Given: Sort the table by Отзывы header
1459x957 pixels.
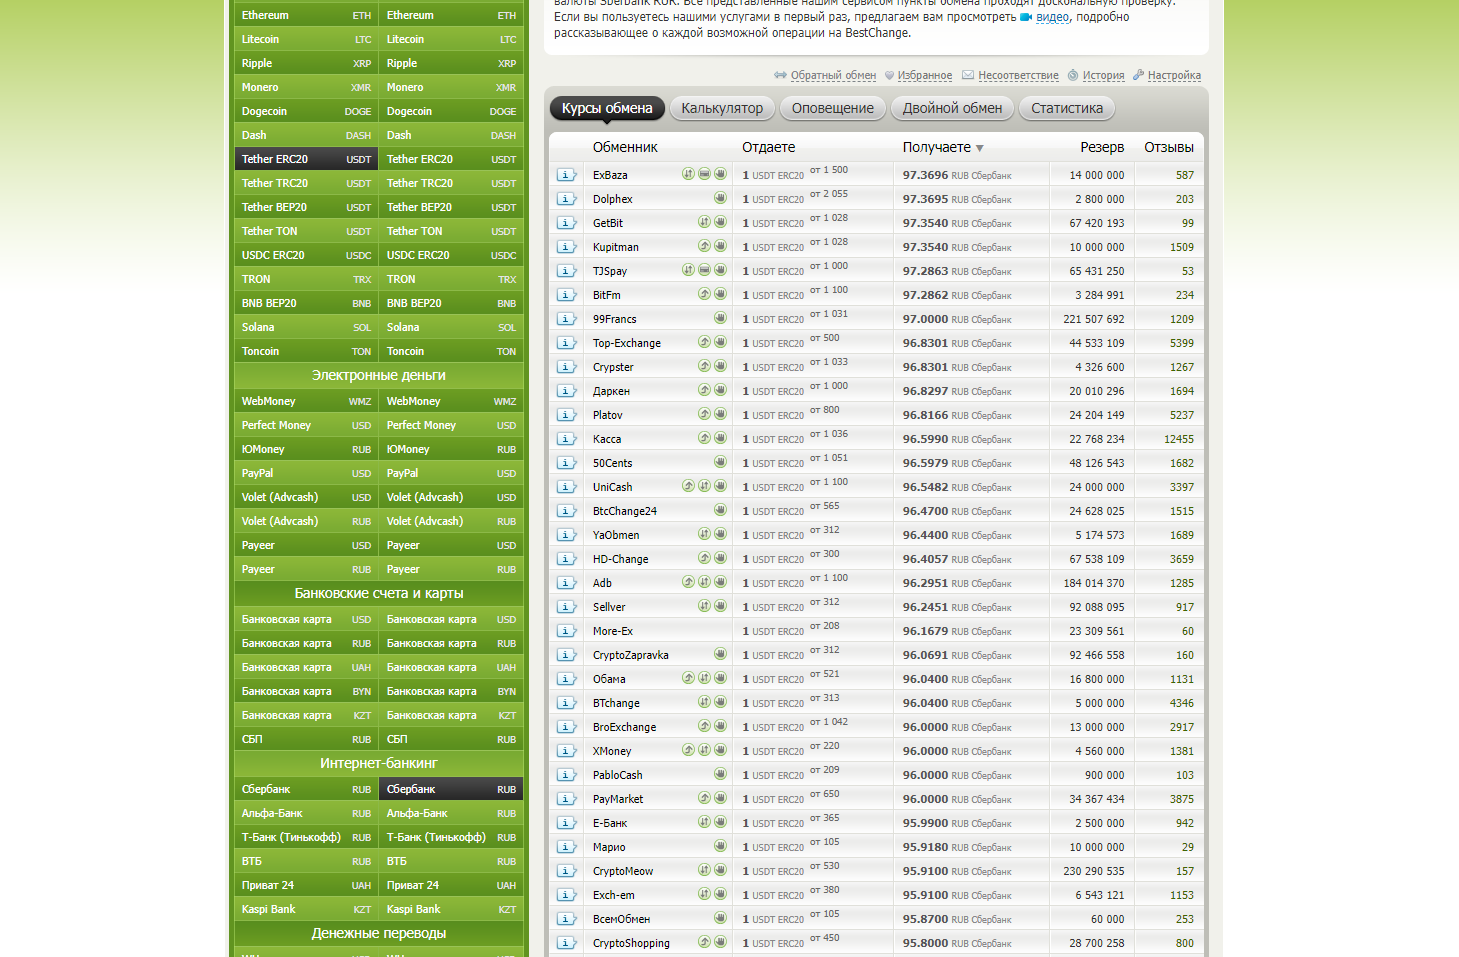Looking at the screenshot, I should tap(1168, 147).
